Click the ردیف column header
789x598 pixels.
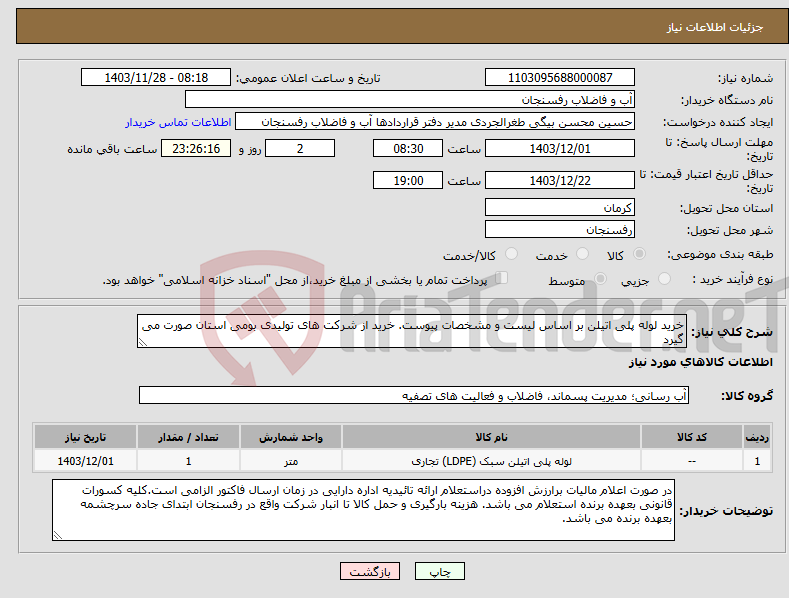pos(757,437)
